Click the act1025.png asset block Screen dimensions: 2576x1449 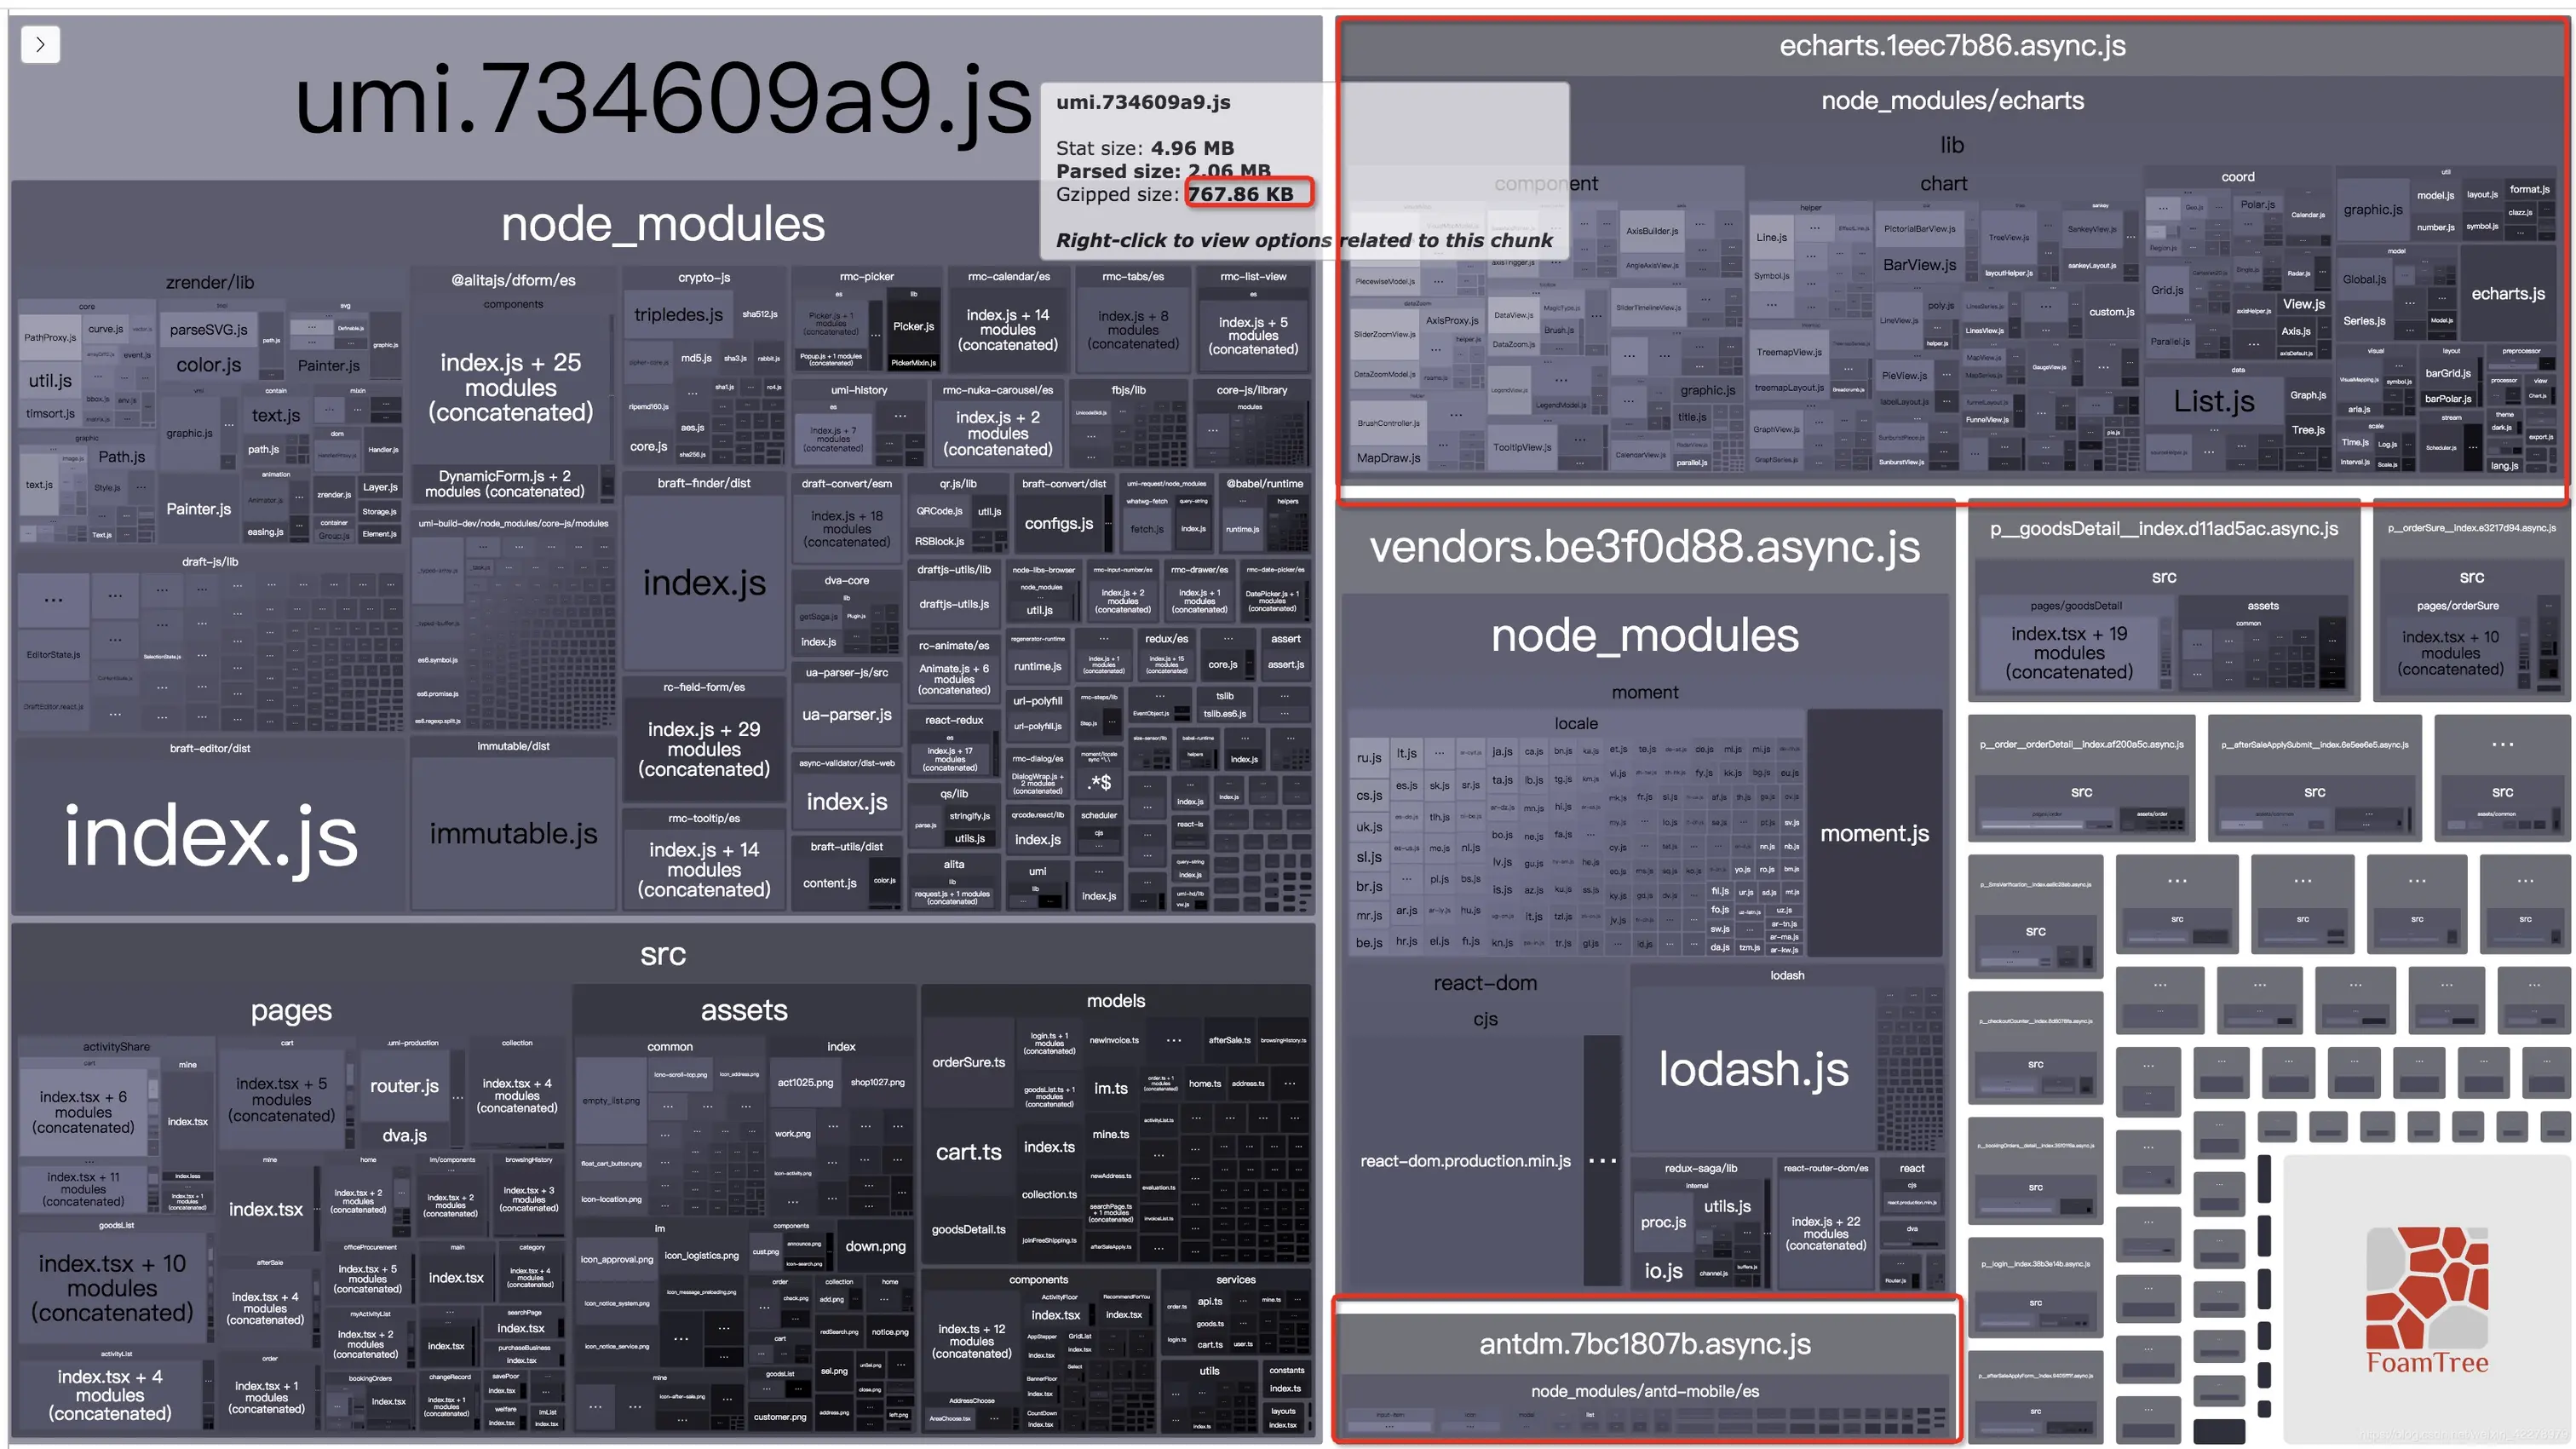point(805,1082)
